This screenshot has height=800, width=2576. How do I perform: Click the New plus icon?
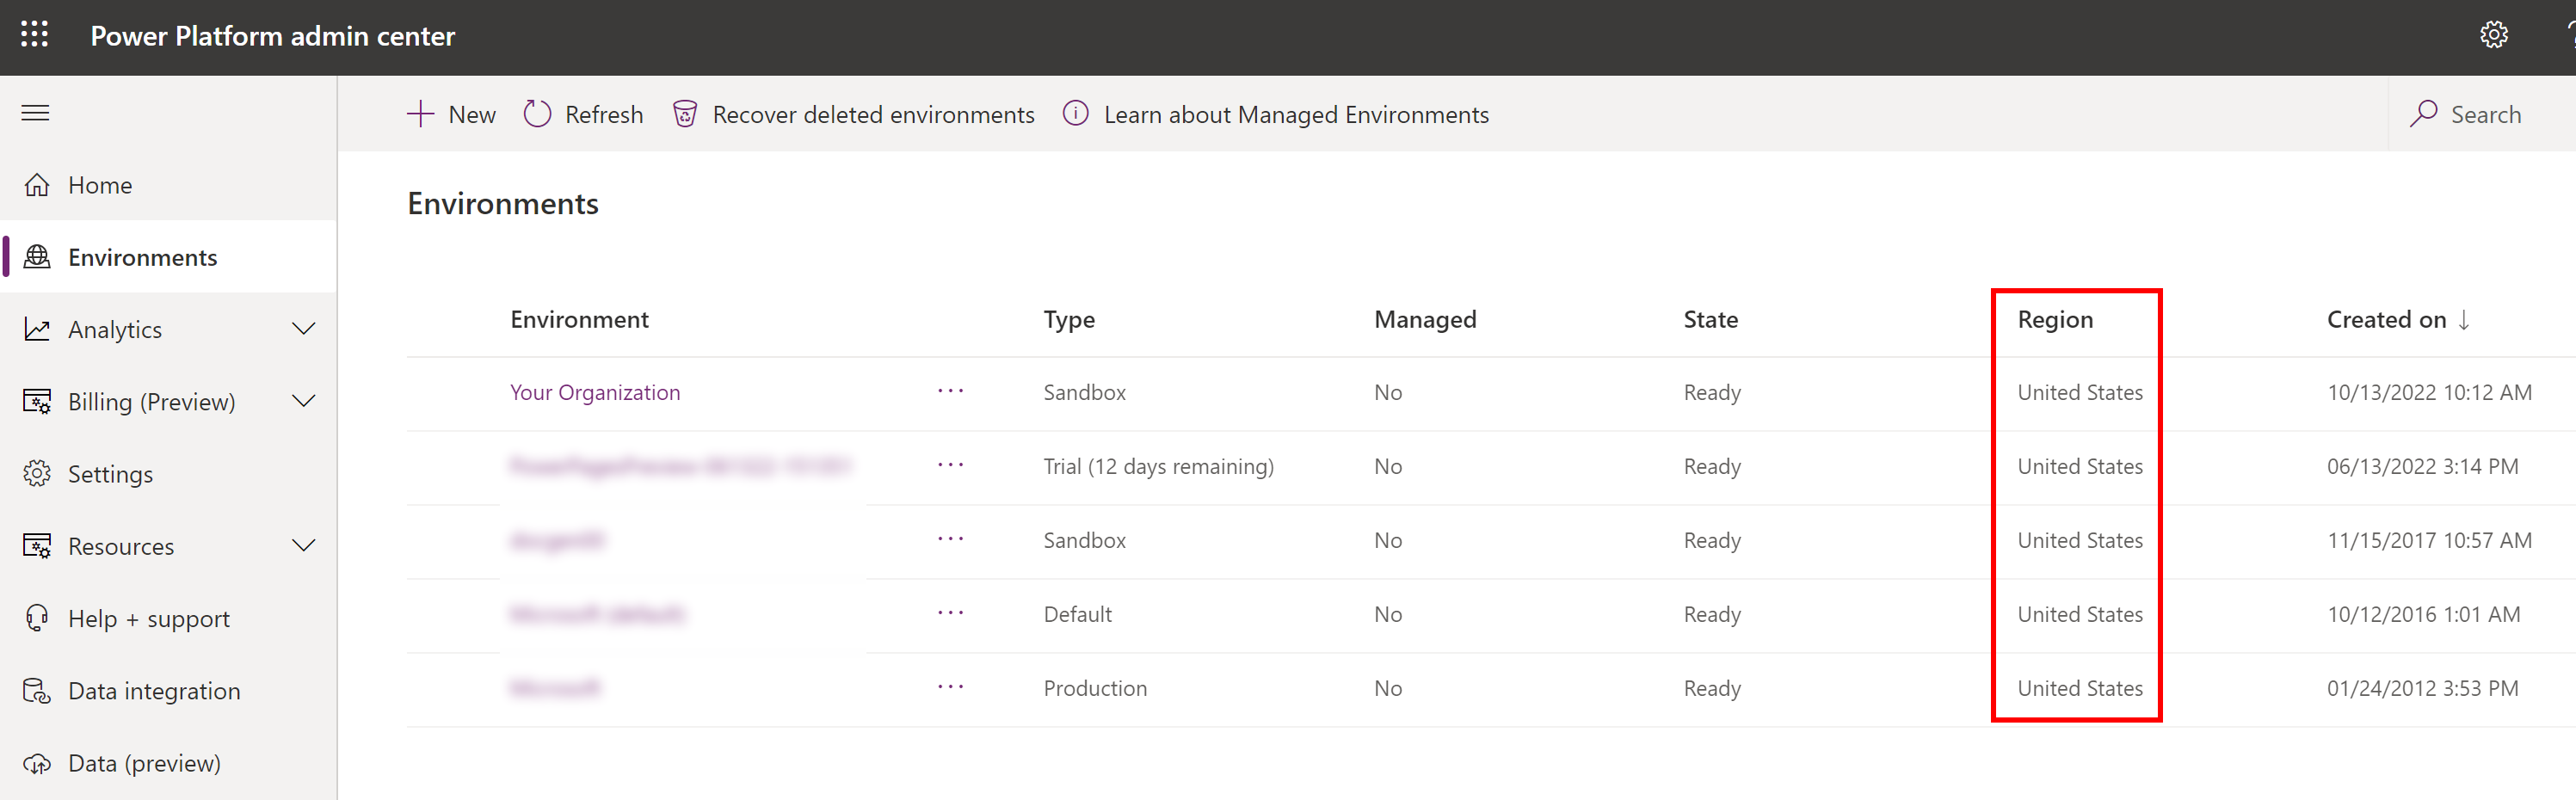point(421,115)
